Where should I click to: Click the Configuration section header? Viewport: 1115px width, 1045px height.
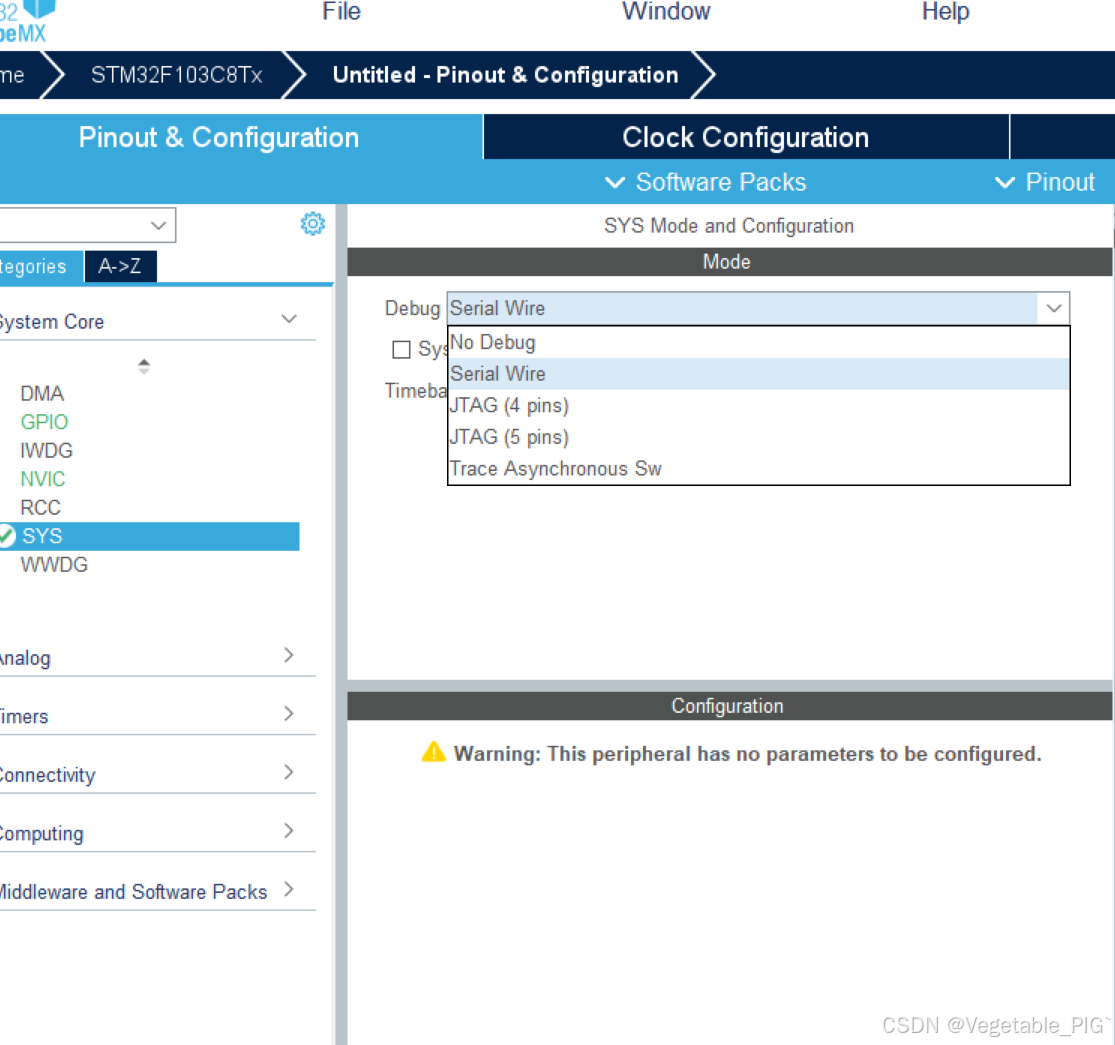tap(730, 706)
